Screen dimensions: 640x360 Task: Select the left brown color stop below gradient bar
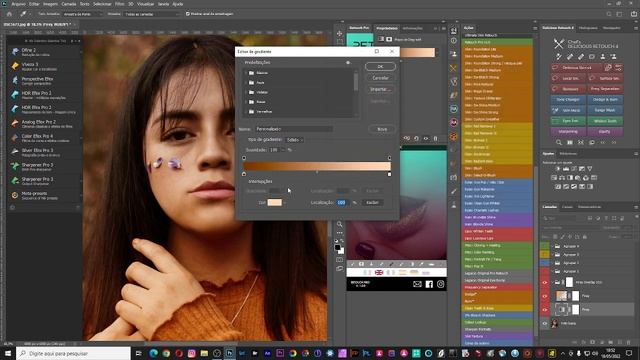tap(244, 174)
